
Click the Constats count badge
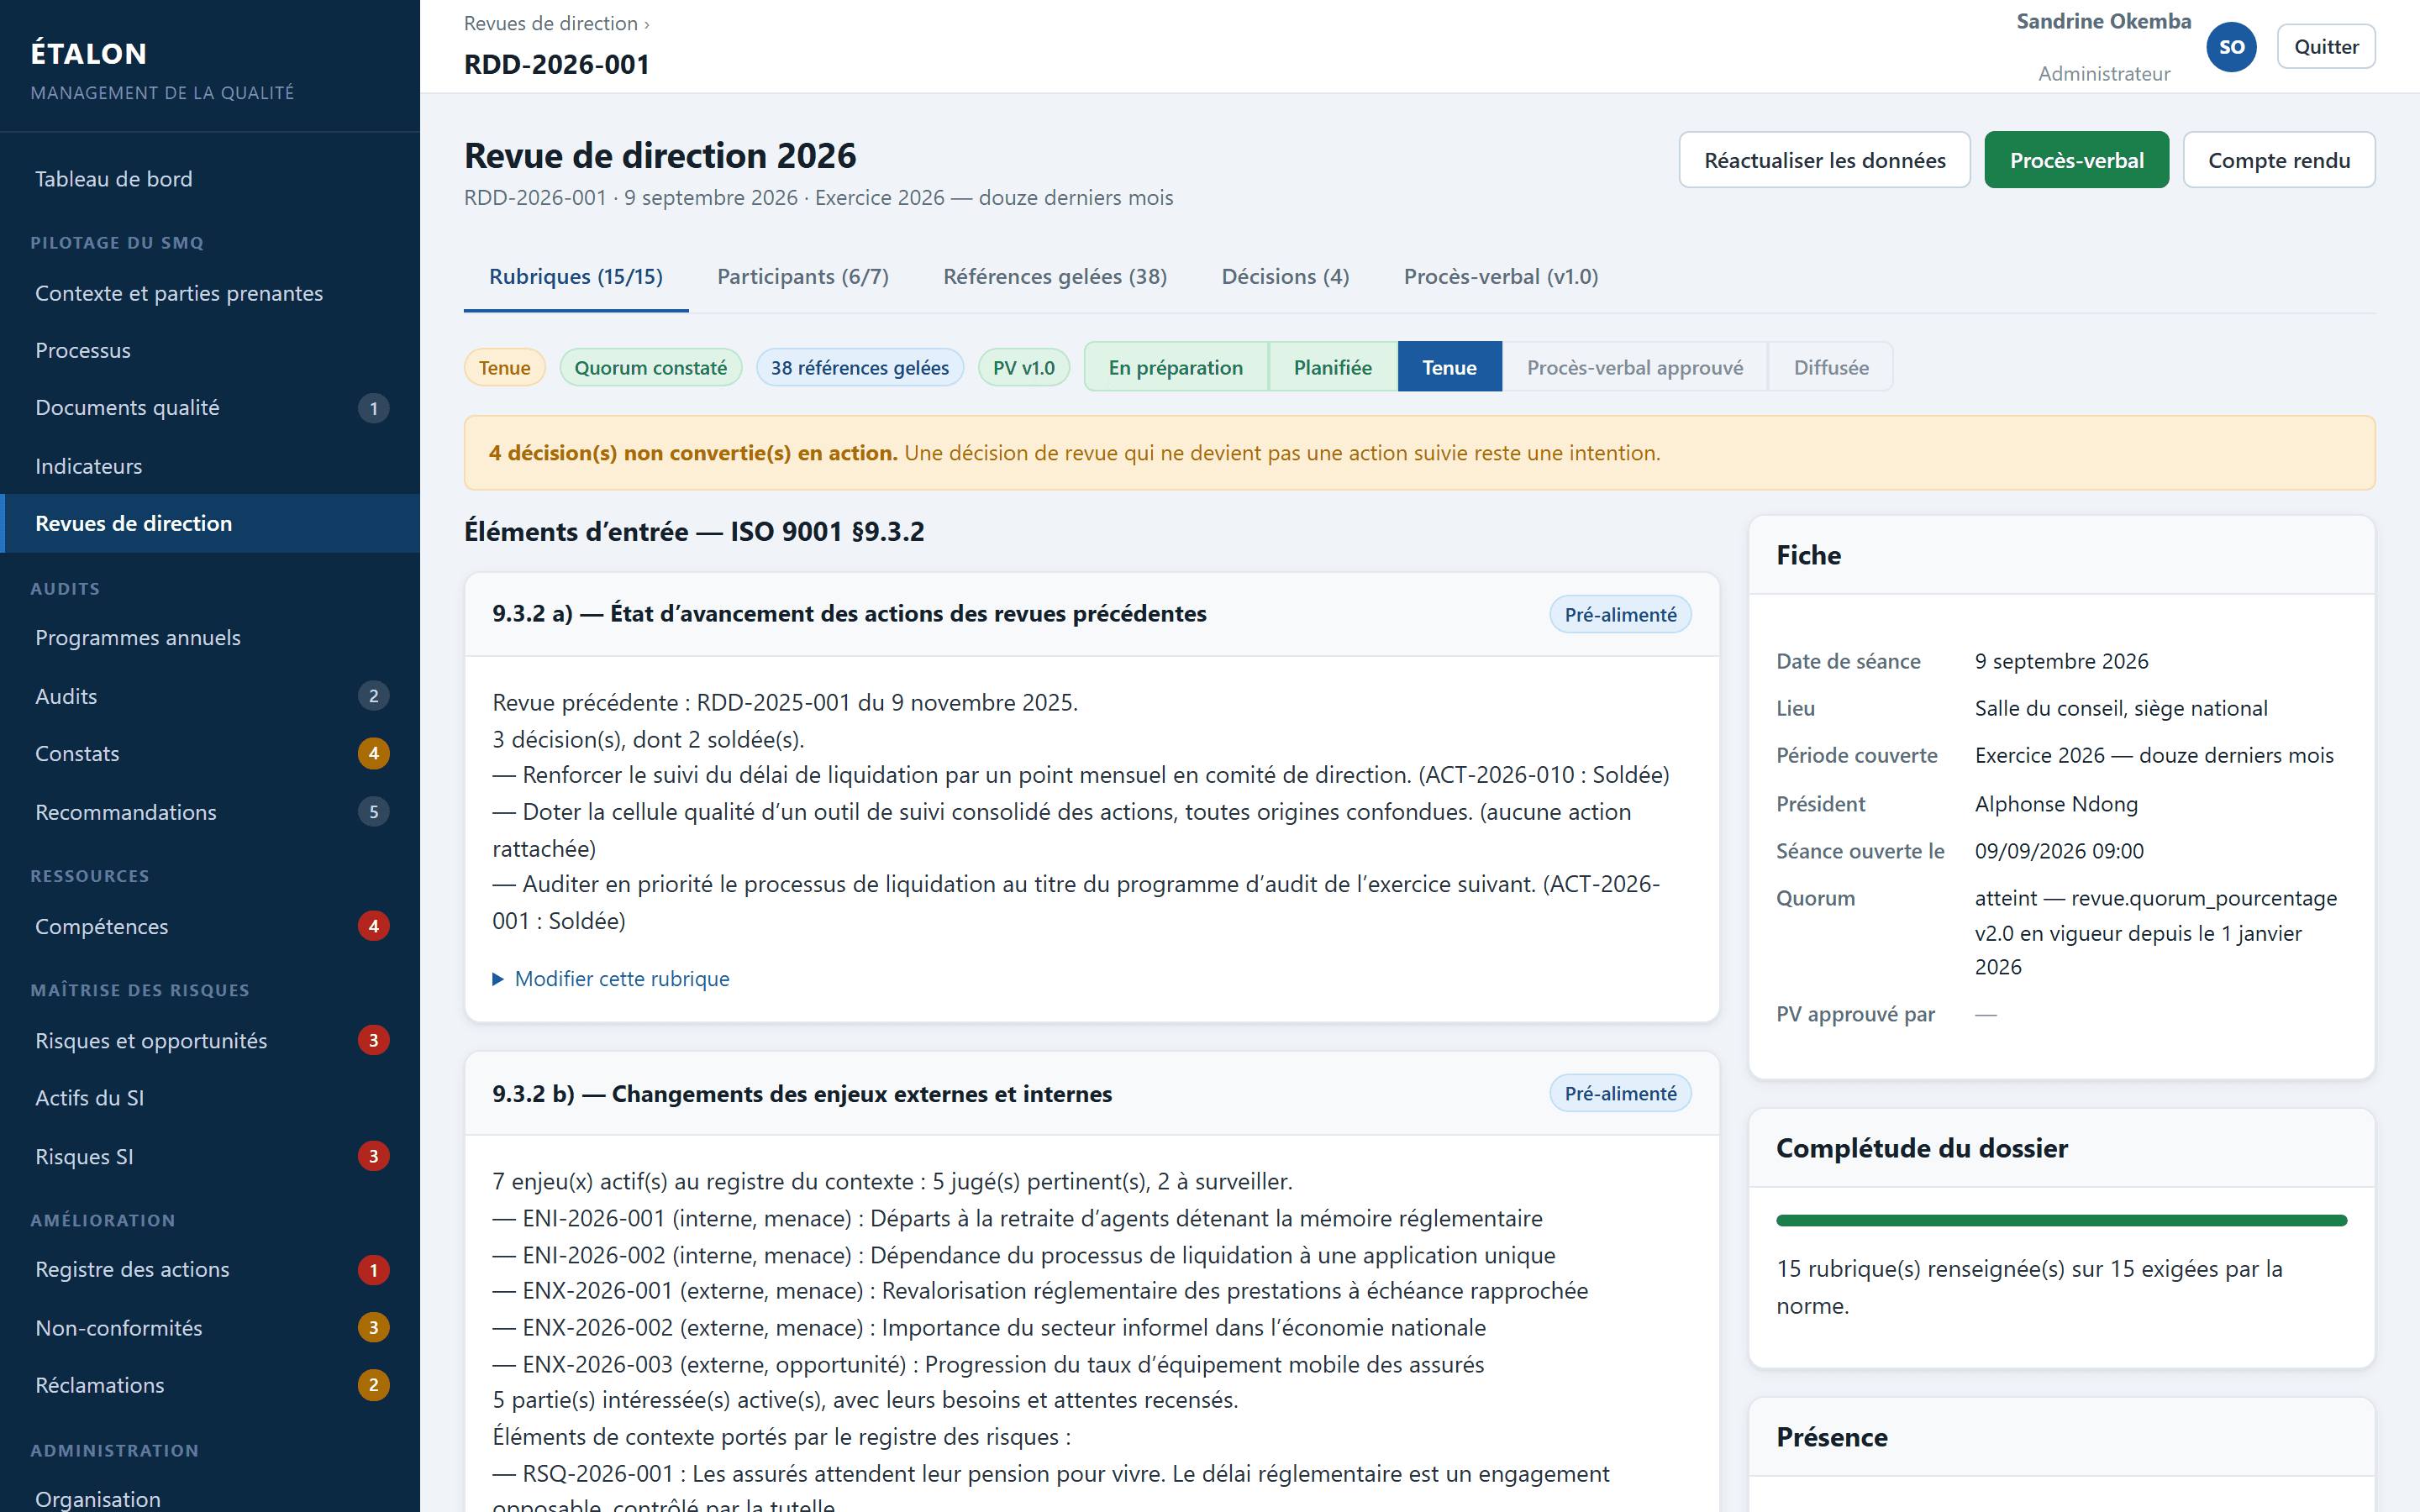pos(373,754)
